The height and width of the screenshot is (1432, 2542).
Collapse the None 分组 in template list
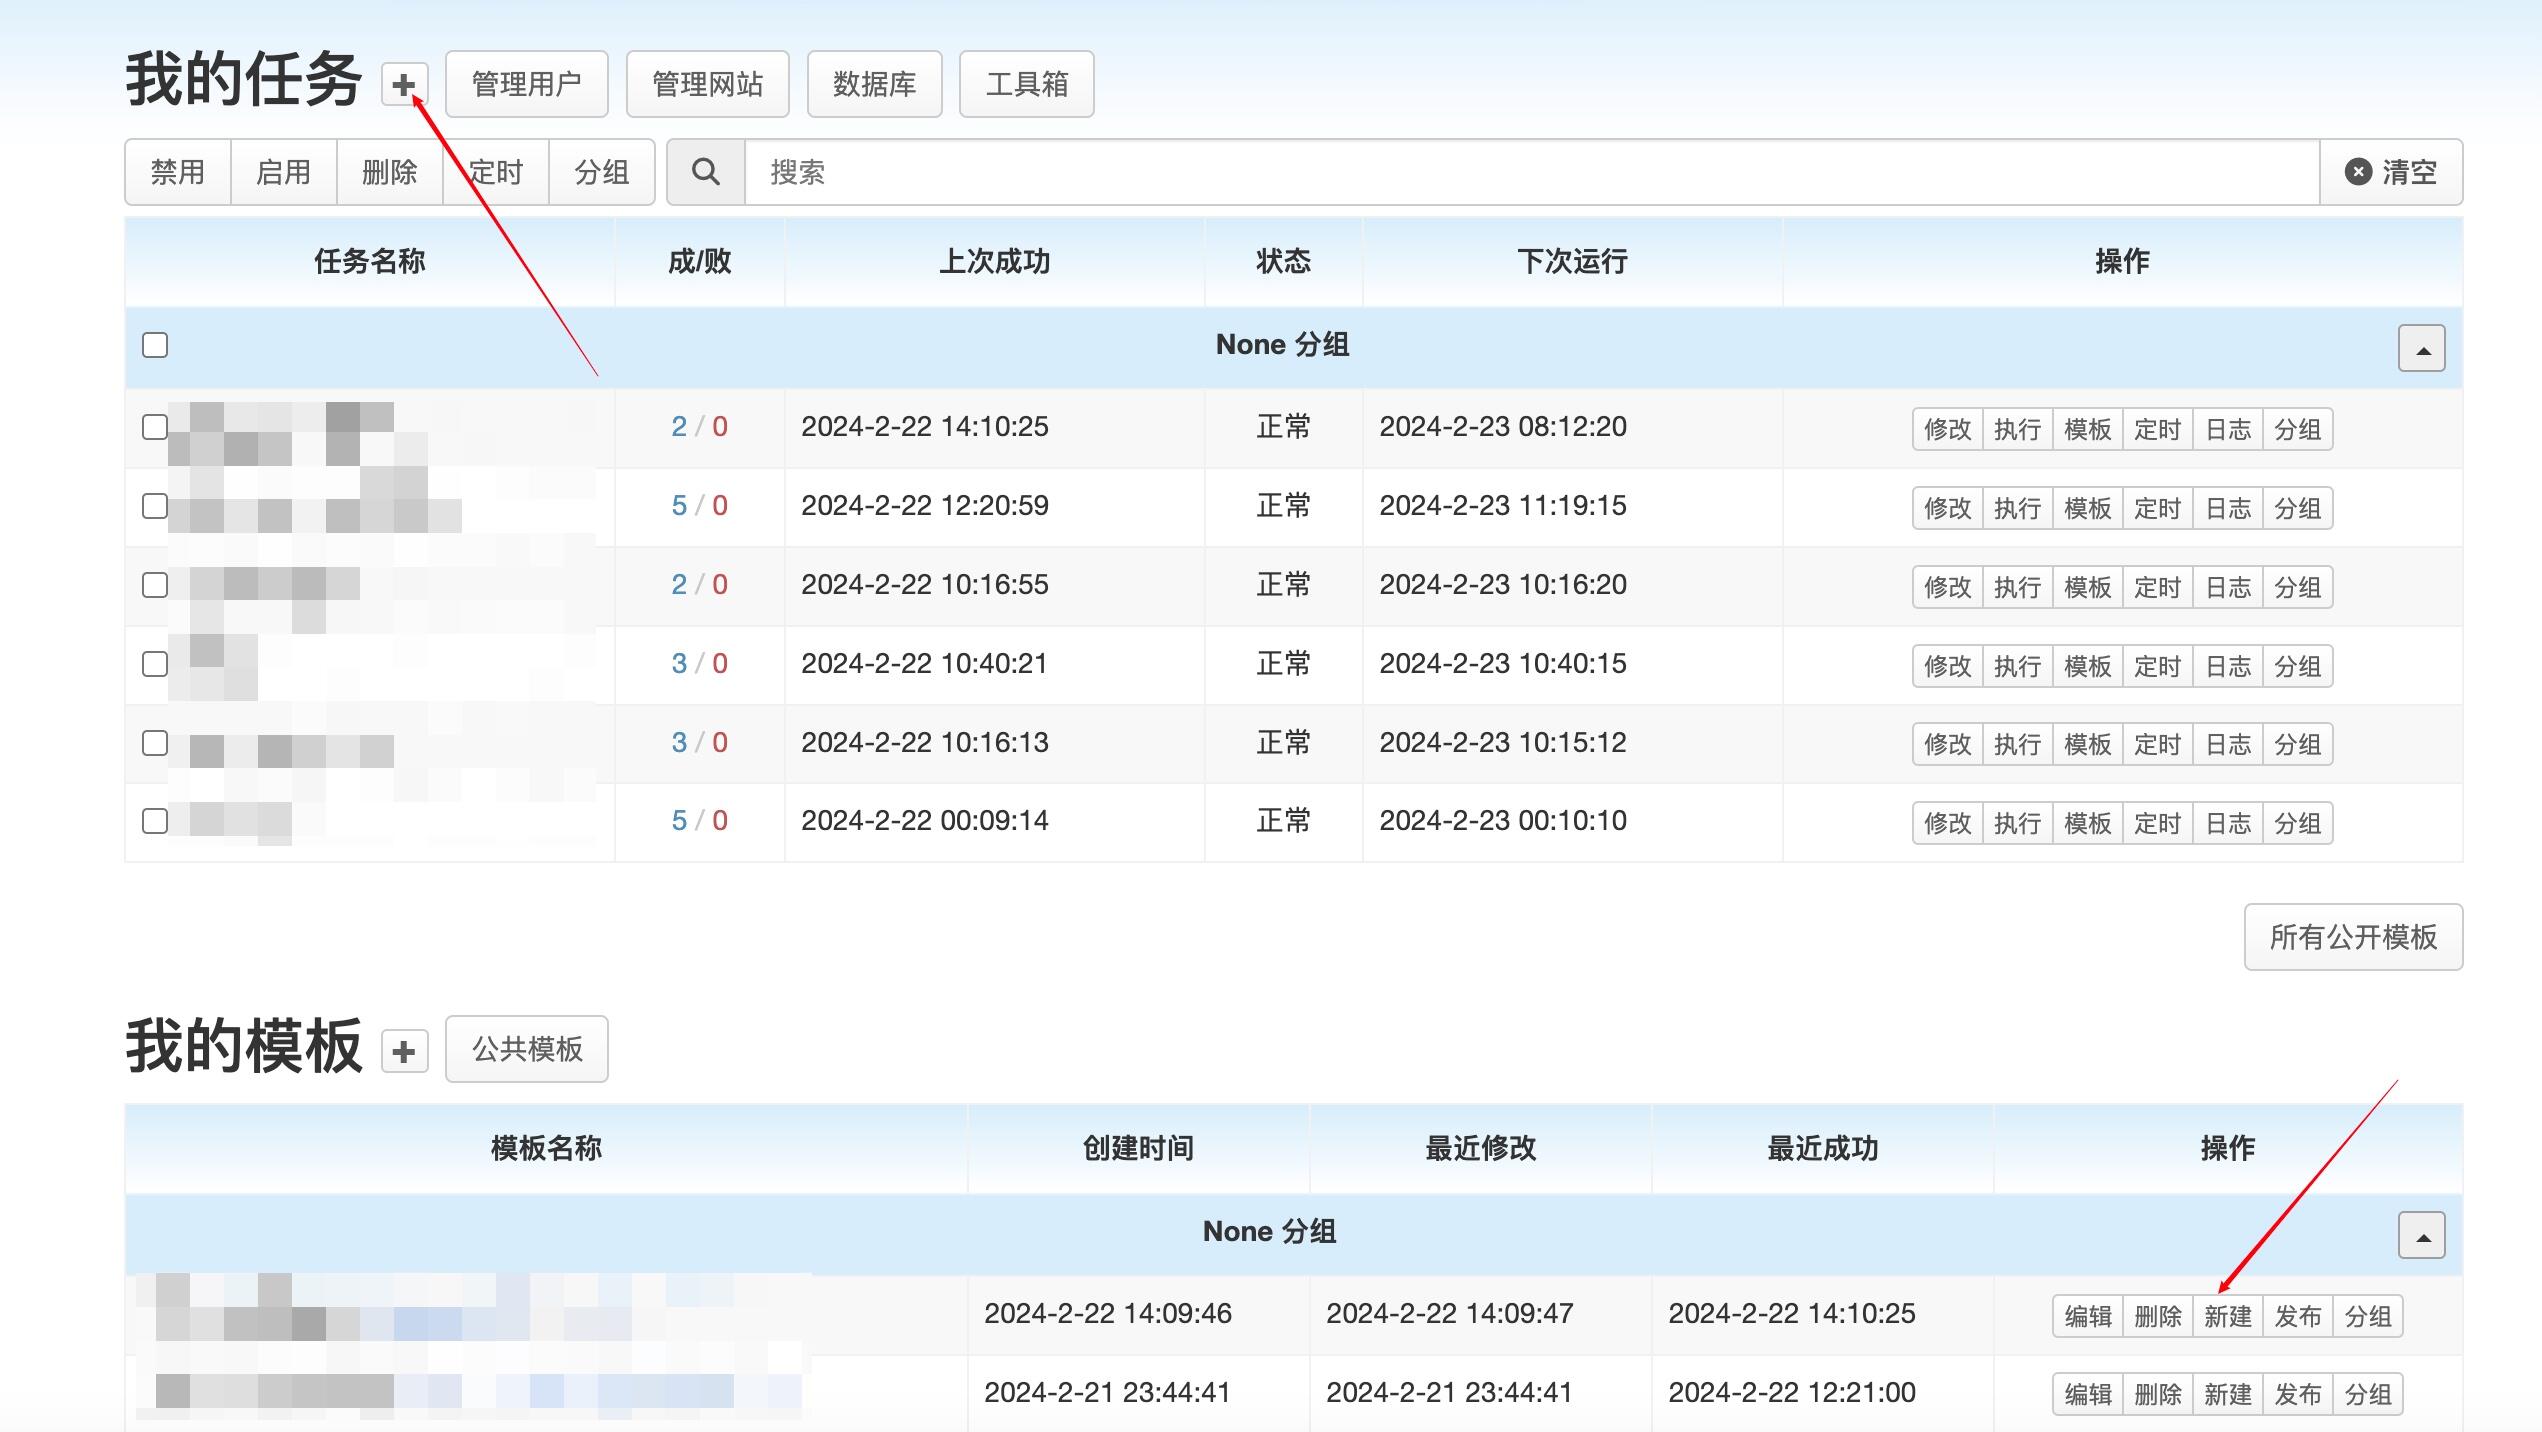click(x=2421, y=1235)
